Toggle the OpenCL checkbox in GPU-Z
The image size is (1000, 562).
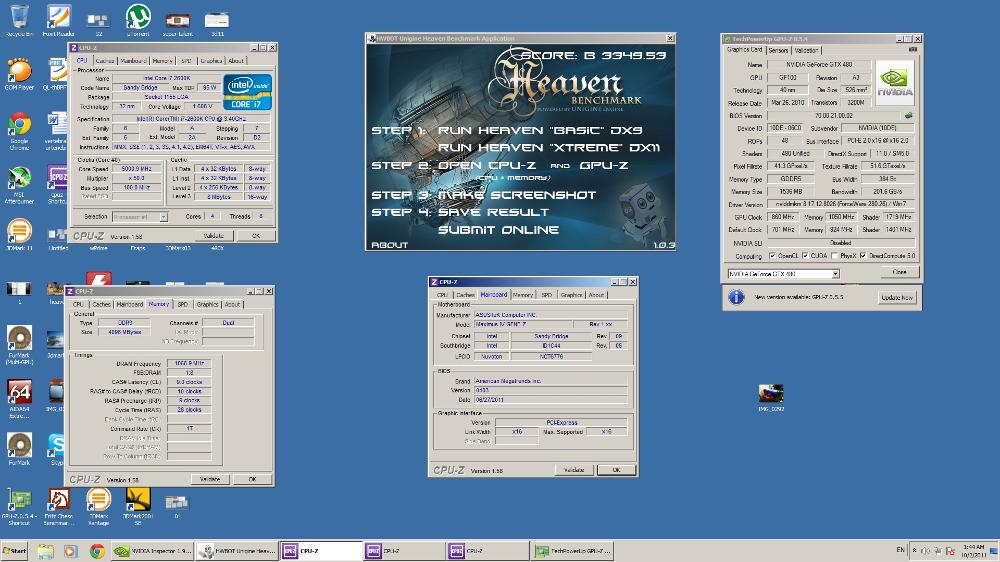click(772, 256)
